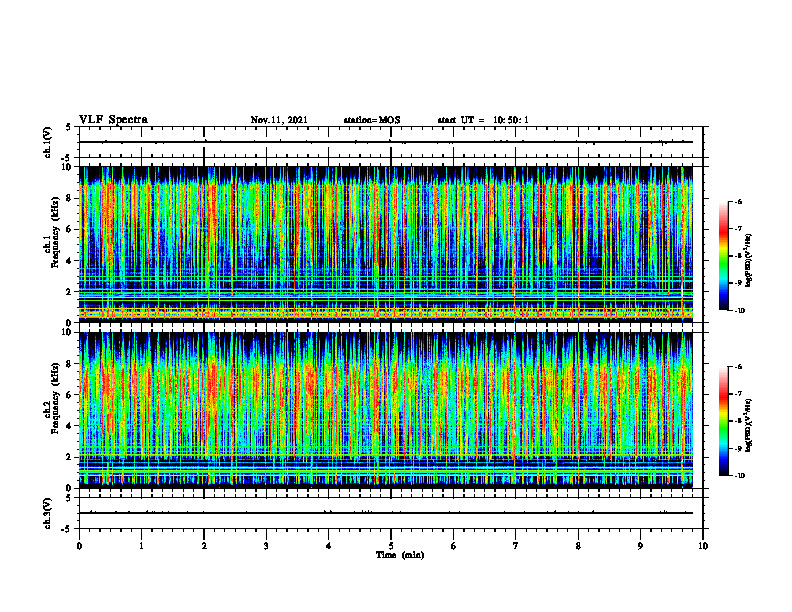
Task: Click the ch.2 frequency tick "4"
Action: [70, 426]
